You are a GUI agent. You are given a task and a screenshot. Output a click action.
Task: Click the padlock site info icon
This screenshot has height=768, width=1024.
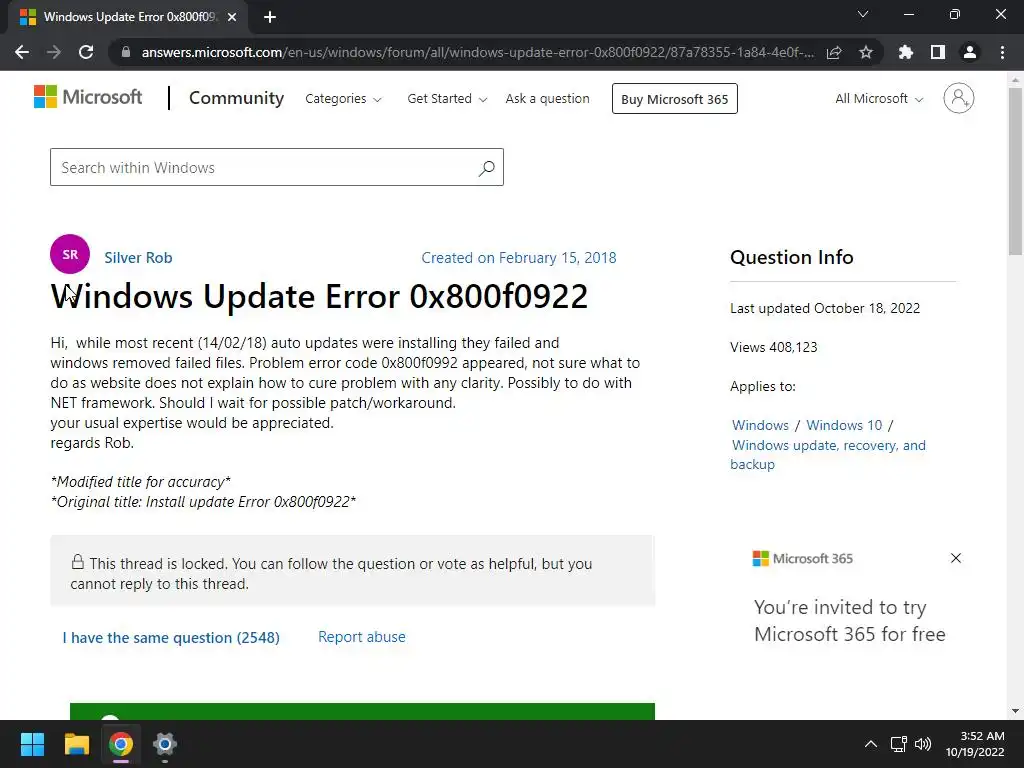(x=126, y=52)
